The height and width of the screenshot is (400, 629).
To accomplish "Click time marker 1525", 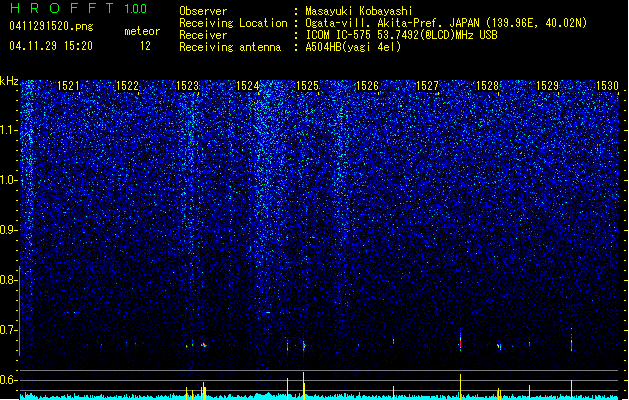I will pos(307,86).
